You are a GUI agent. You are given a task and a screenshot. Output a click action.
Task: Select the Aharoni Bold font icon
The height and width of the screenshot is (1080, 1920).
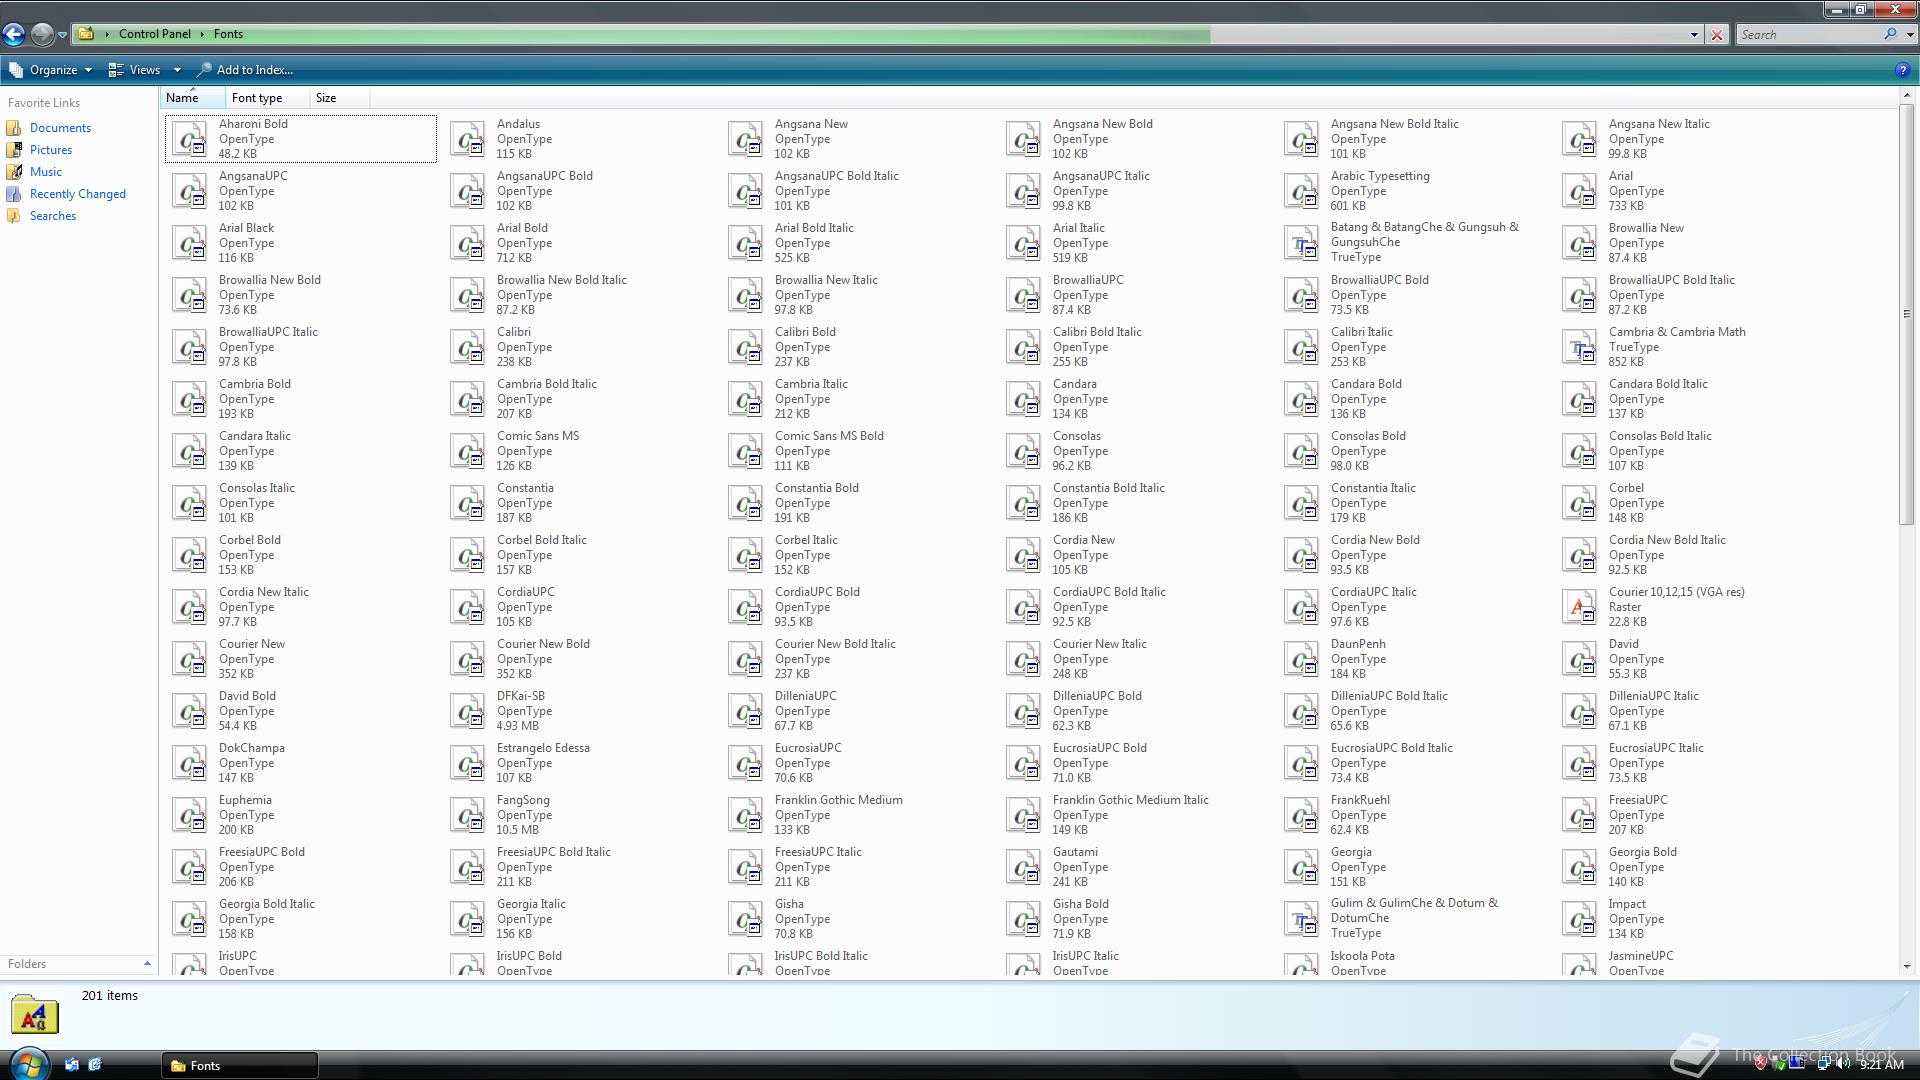point(190,139)
